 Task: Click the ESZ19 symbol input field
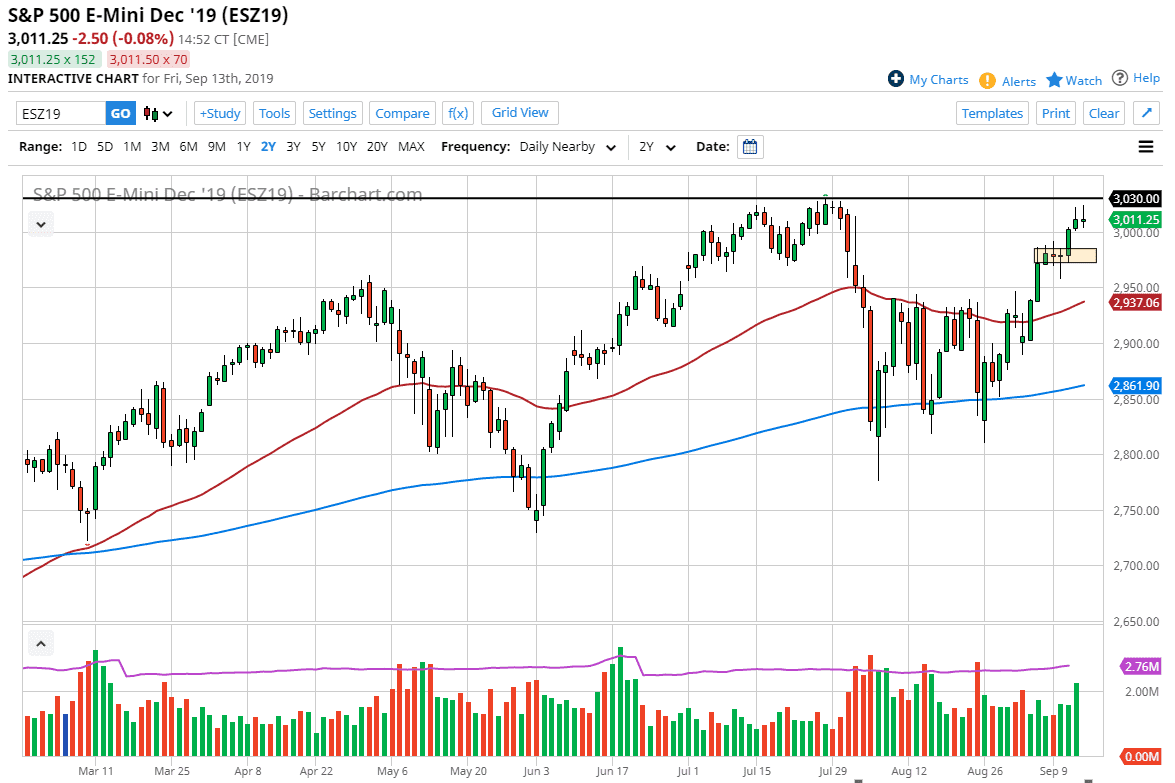pyautogui.click(x=61, y=113)
